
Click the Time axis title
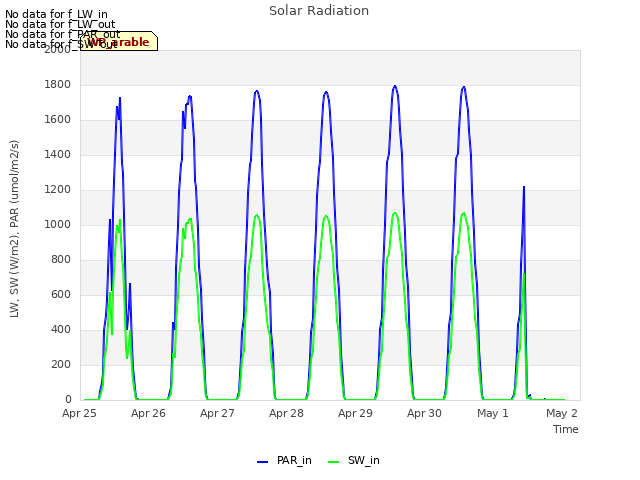tap(566, 429)
